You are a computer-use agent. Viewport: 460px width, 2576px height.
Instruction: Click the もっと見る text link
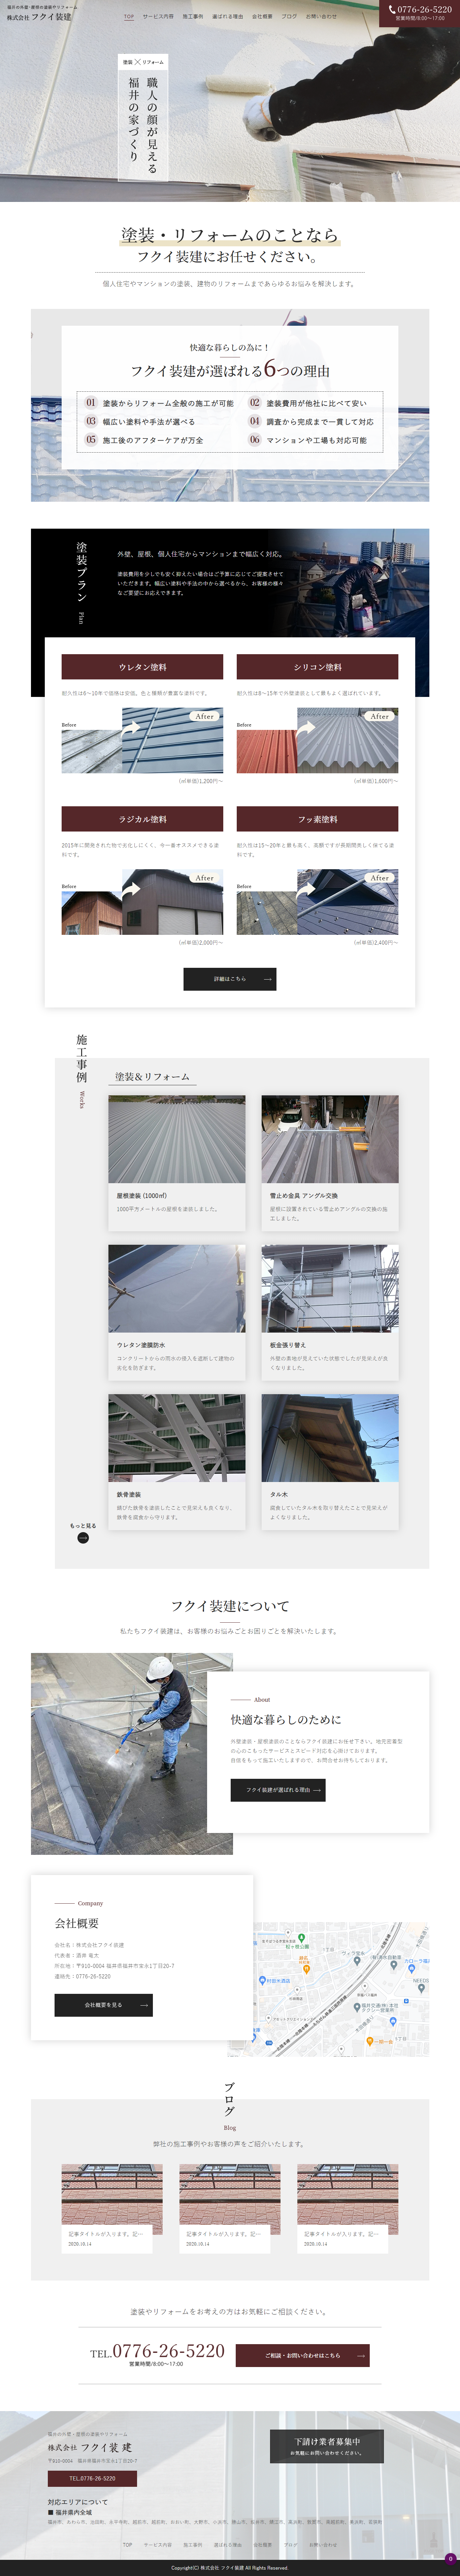point(83,1526)
